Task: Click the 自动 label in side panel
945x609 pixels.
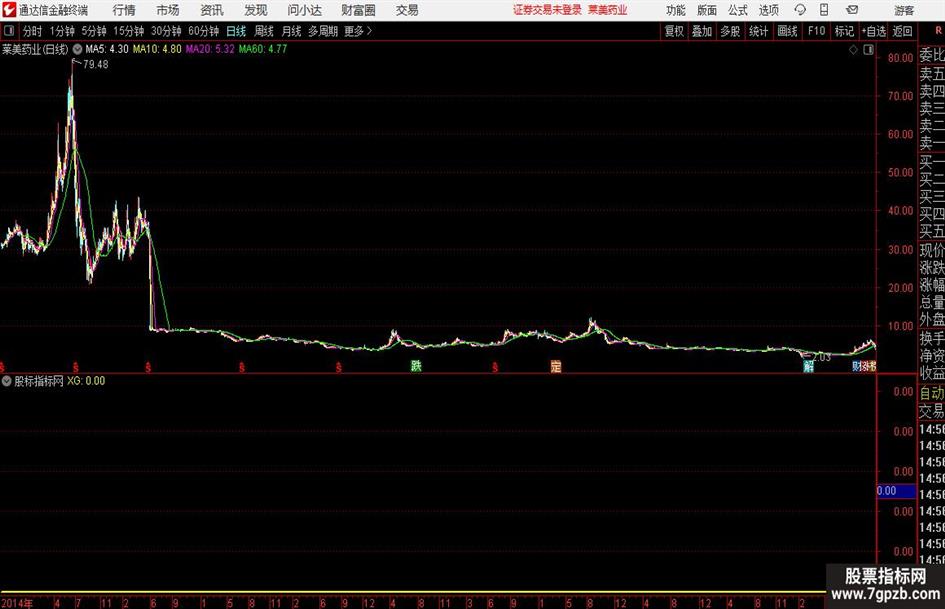Action: click(932, 393)
